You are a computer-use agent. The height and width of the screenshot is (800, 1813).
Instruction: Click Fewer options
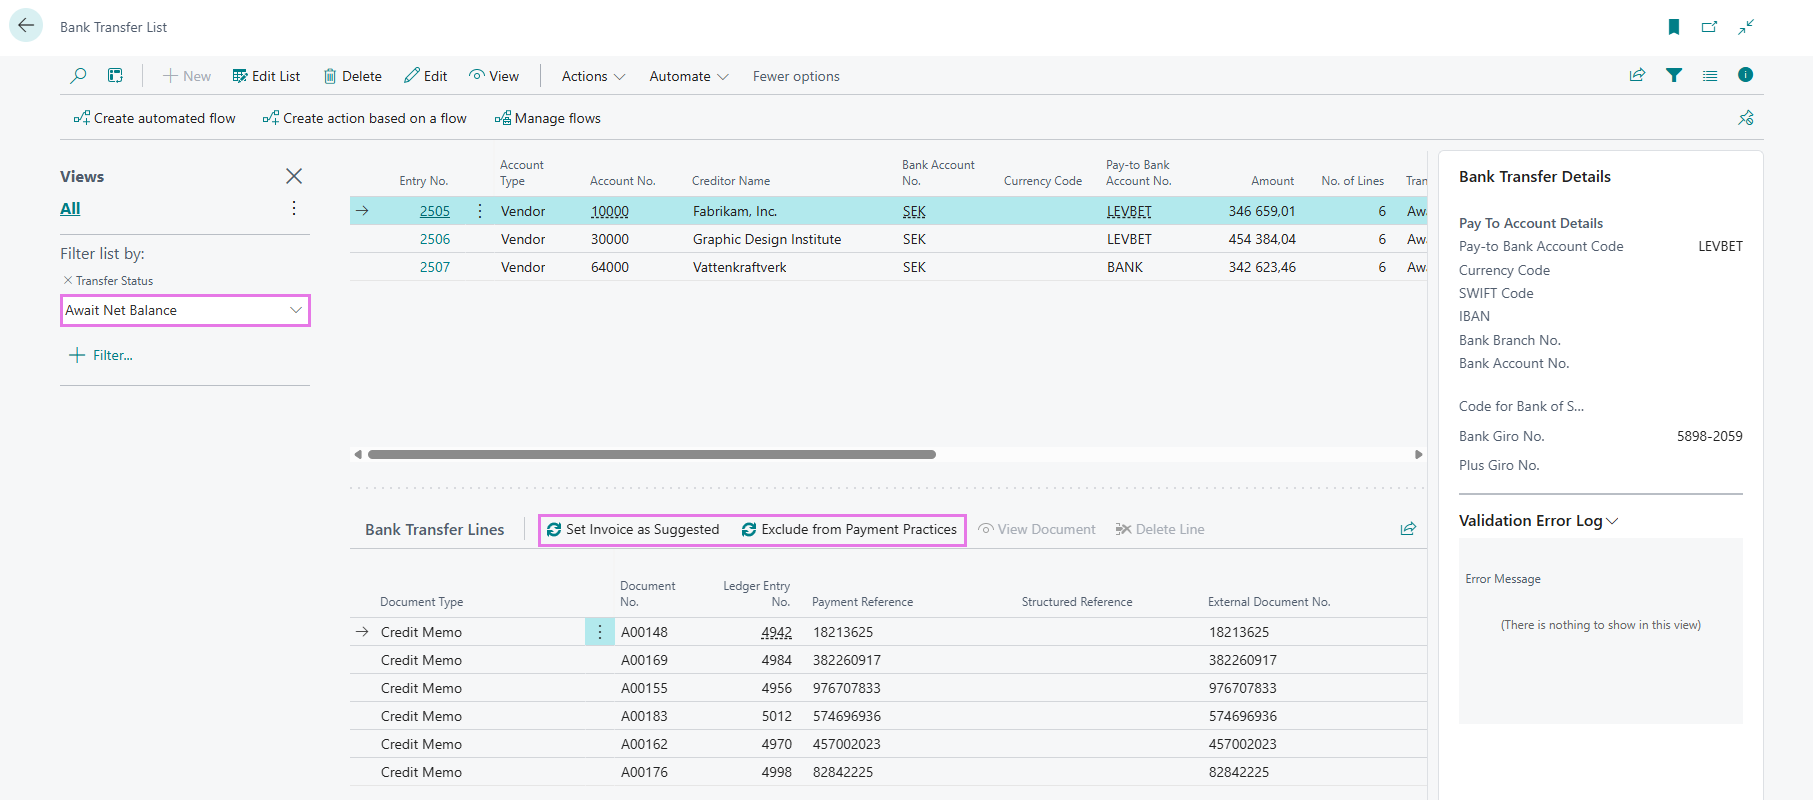(796, 76)
